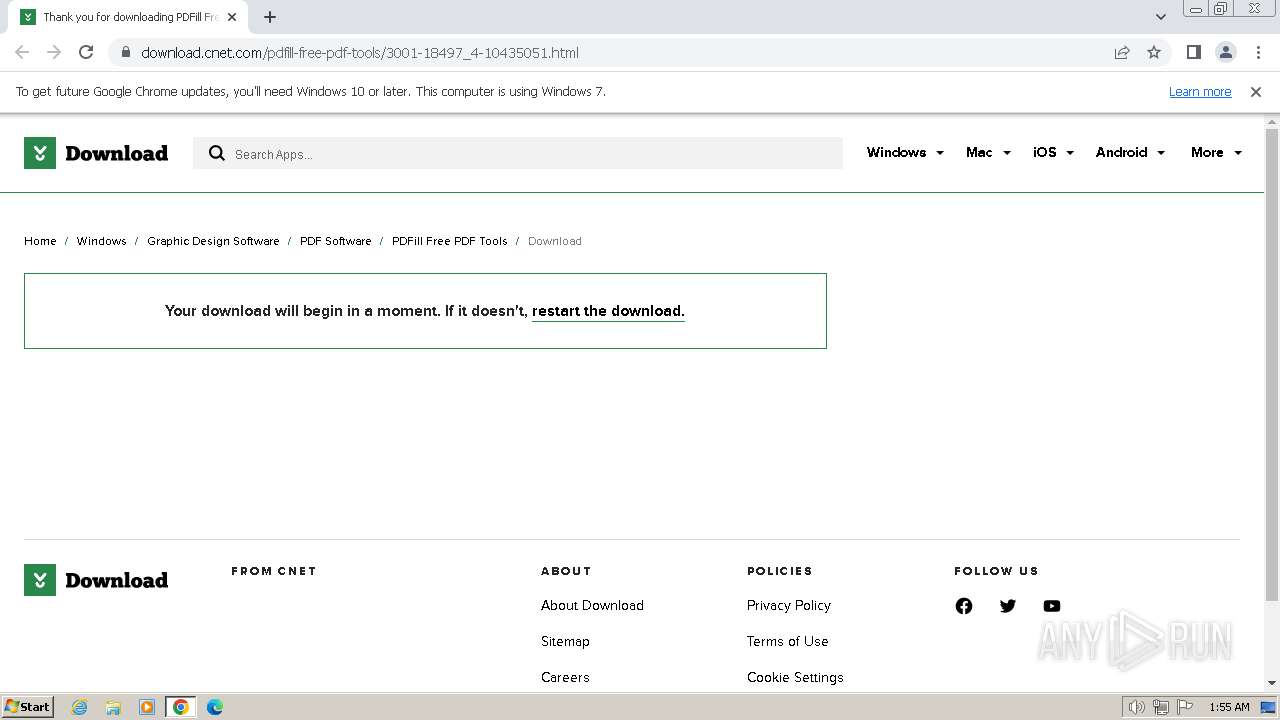The width and height of the screenshot is (1280, 720).
Task: Open the Twitter follow icon
Action: pos(1008,606)
